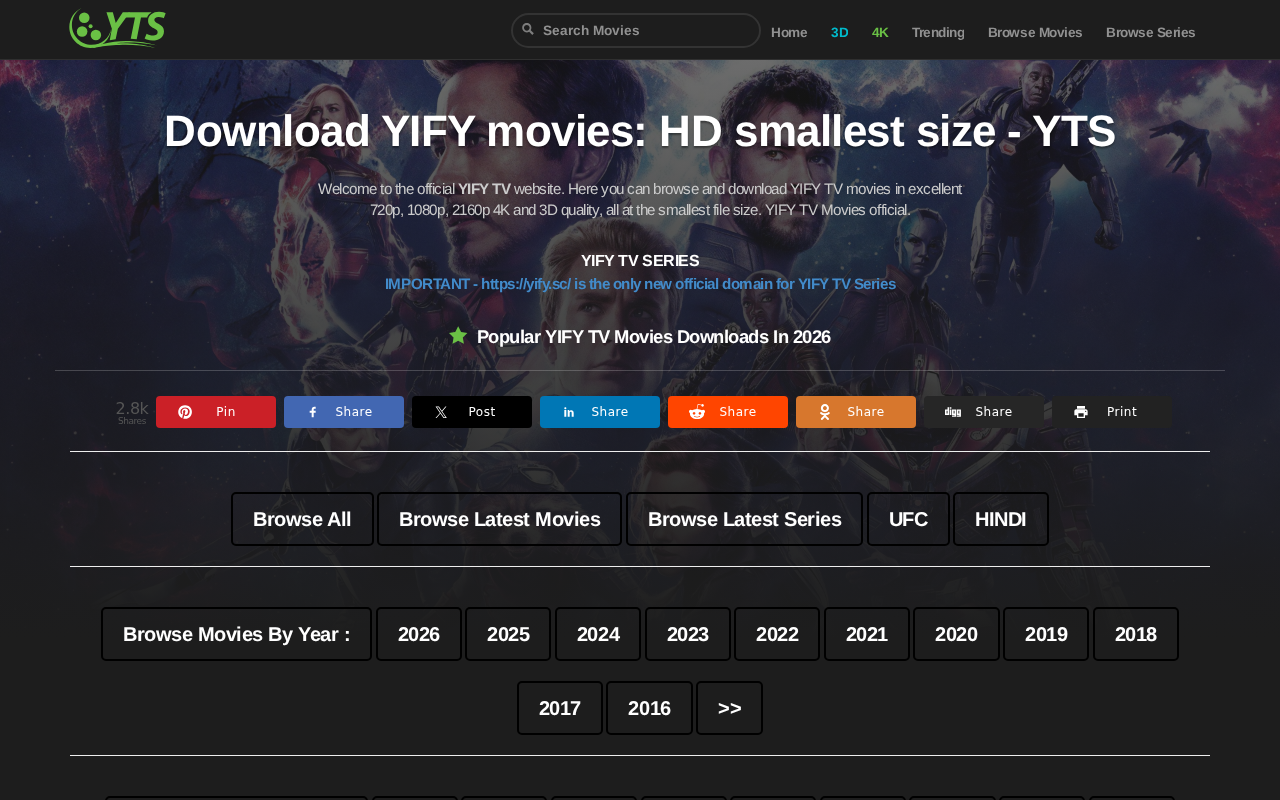Go to Trending in the navigation
Screen dimensions: 1280x800
[x=938, y=32]
